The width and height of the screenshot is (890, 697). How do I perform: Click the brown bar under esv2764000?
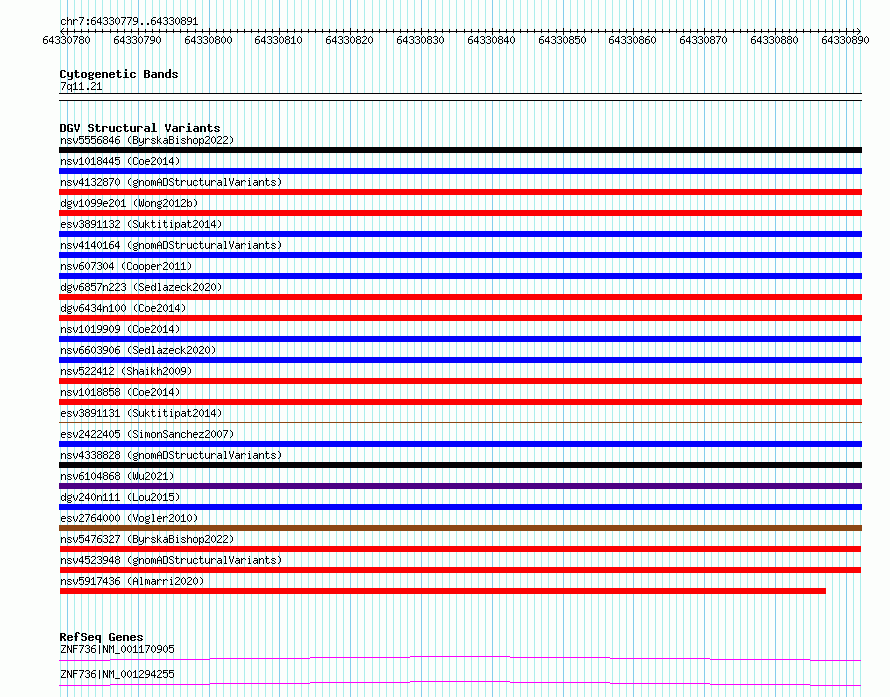pos(460,528)
